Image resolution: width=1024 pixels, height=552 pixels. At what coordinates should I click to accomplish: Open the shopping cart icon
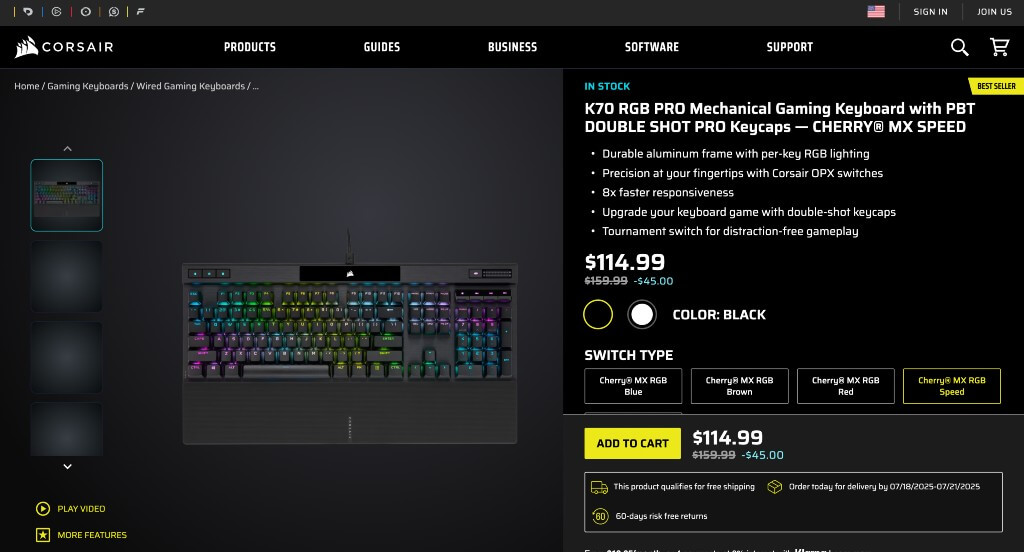point(999,47)
